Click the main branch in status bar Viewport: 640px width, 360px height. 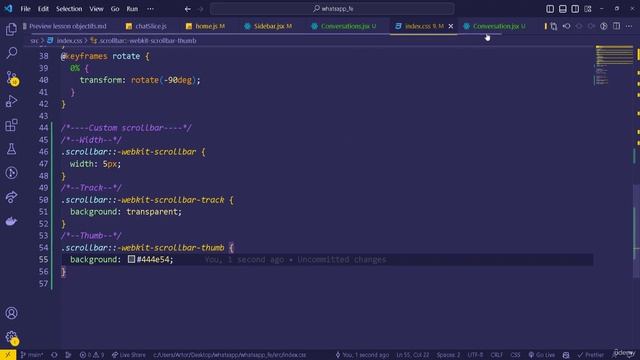coord(32,355)
